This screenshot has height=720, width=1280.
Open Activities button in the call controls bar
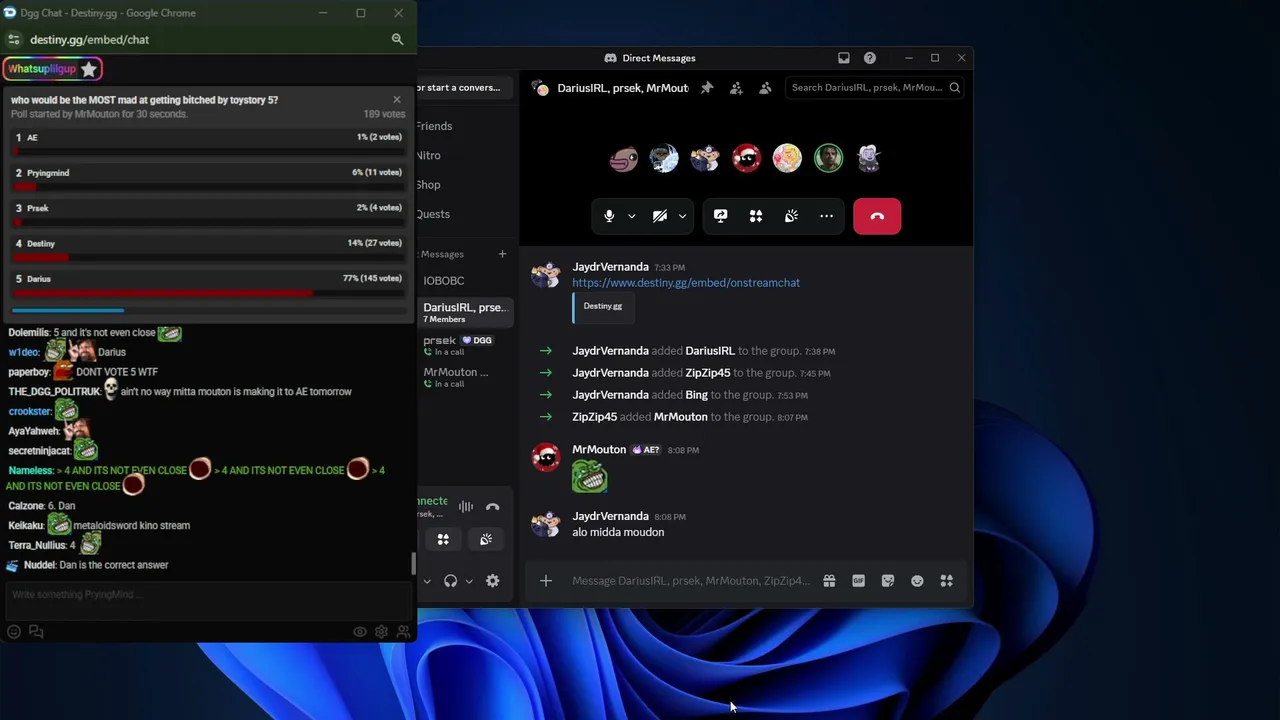click(756, 216)
